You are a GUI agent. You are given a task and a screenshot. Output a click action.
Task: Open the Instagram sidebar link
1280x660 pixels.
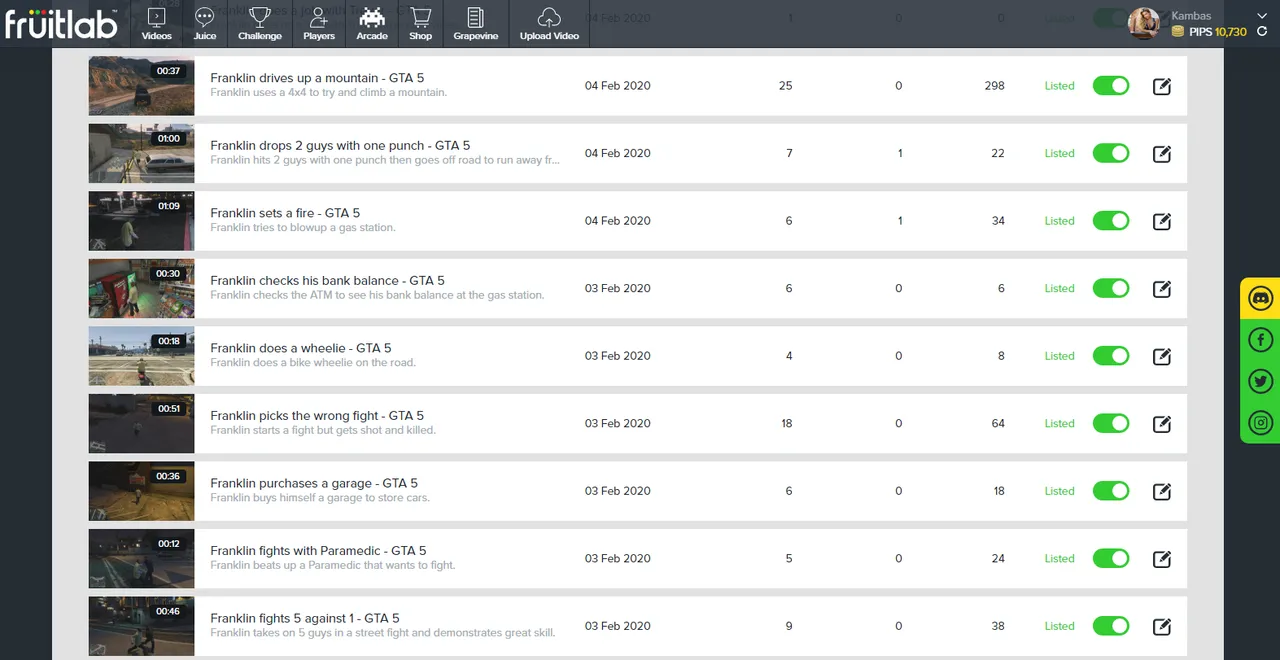(1261, 423)
